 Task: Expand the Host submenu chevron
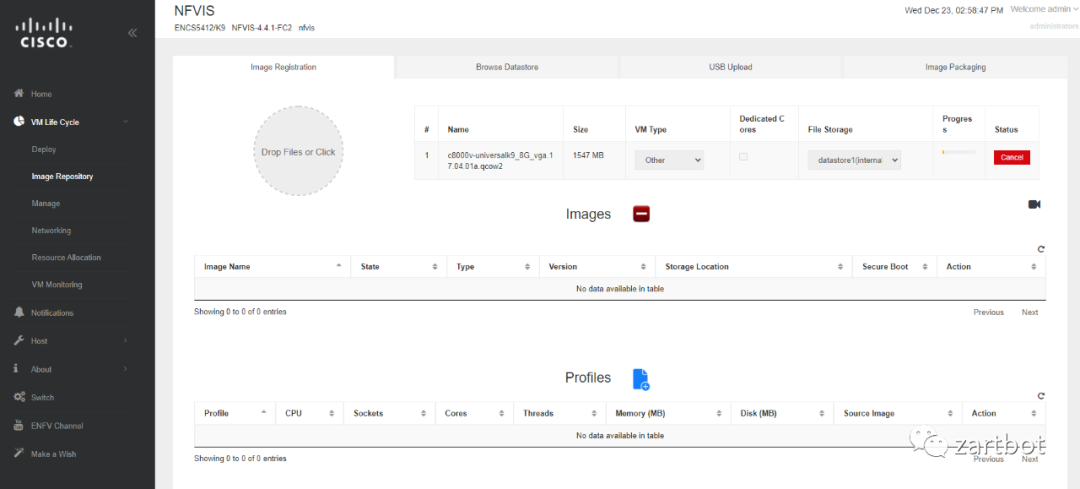[125, 340]
